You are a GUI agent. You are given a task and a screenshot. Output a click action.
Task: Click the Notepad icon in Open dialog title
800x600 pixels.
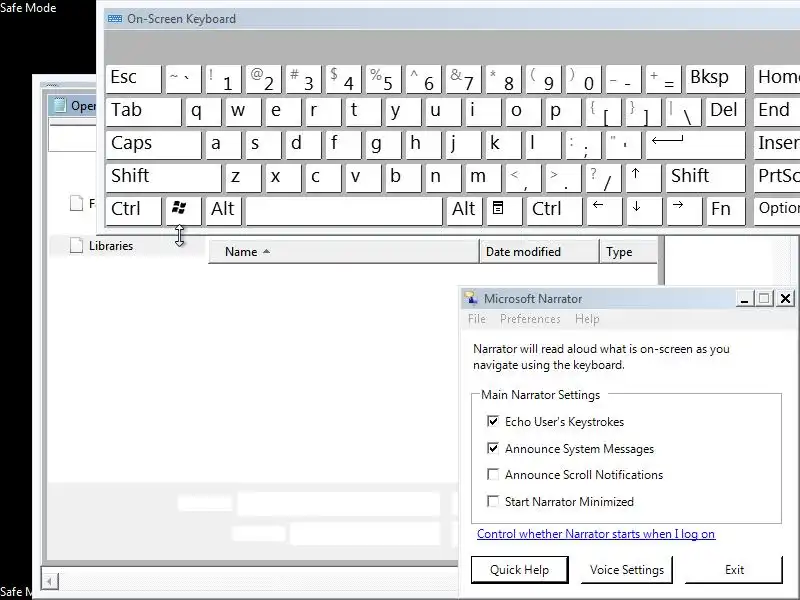60,105
